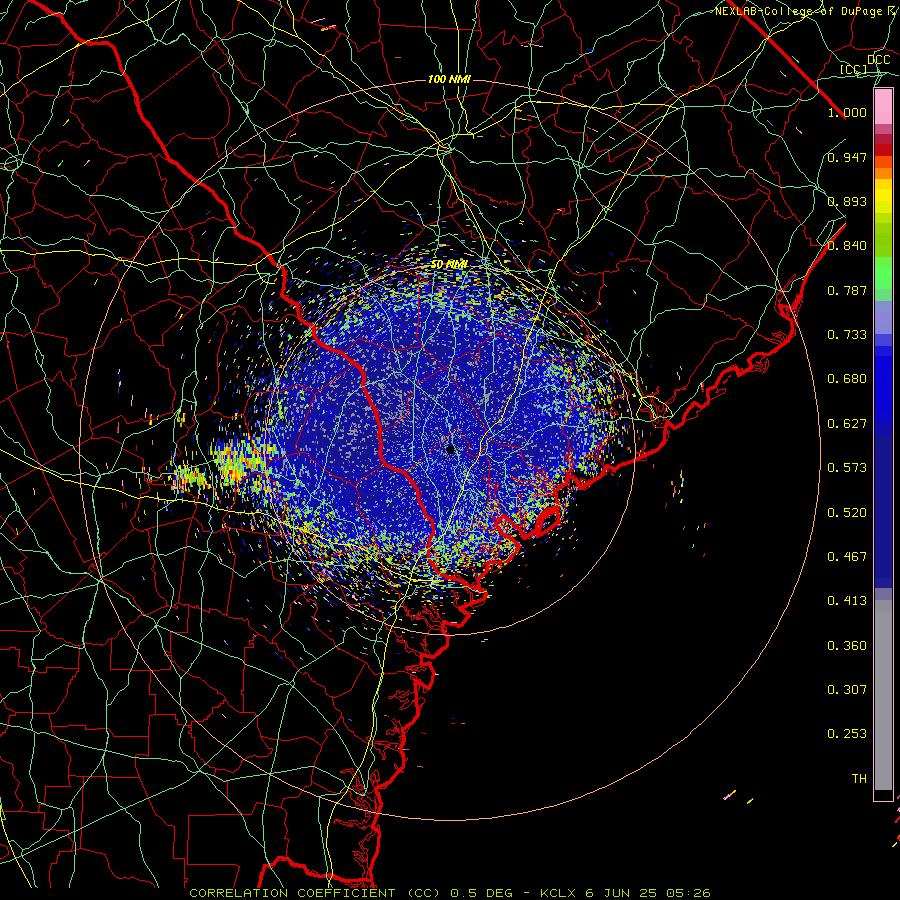Viewport: 900px width, 900px height.
Task: Click the 0.573 color scale value
Action: [847, 468]
